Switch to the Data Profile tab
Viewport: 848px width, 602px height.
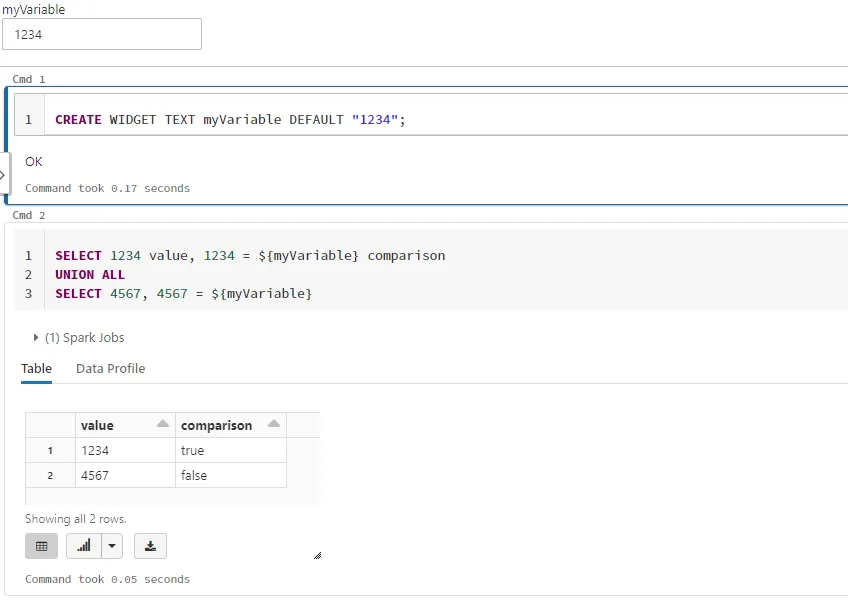click(x=110, y=368)
